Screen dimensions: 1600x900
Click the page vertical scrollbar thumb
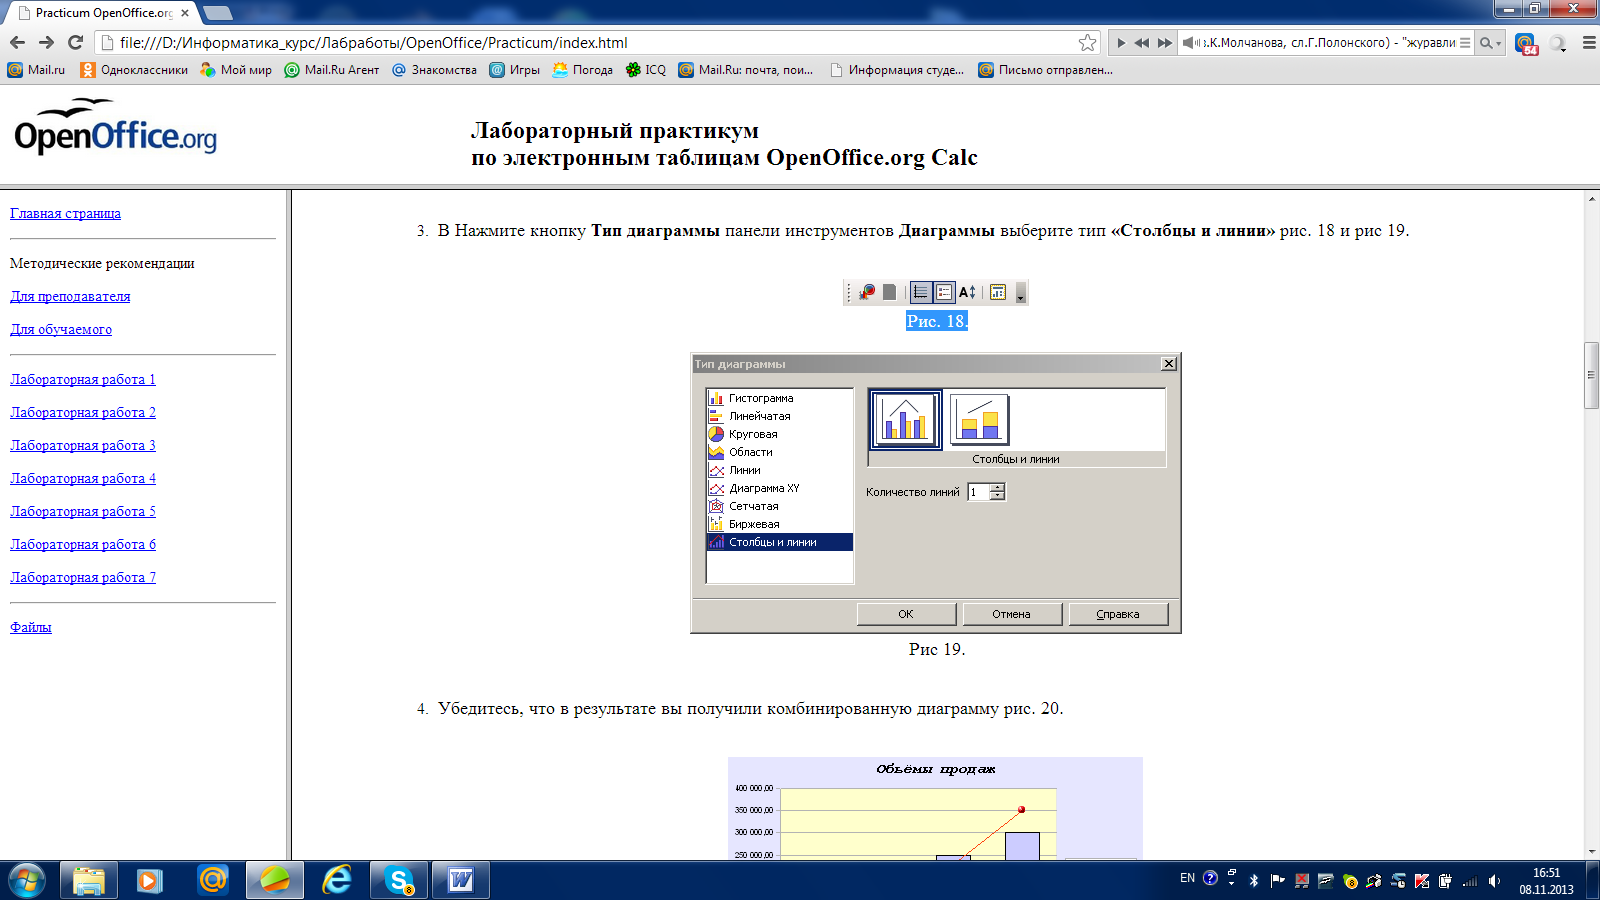(x=1591, y=375)
